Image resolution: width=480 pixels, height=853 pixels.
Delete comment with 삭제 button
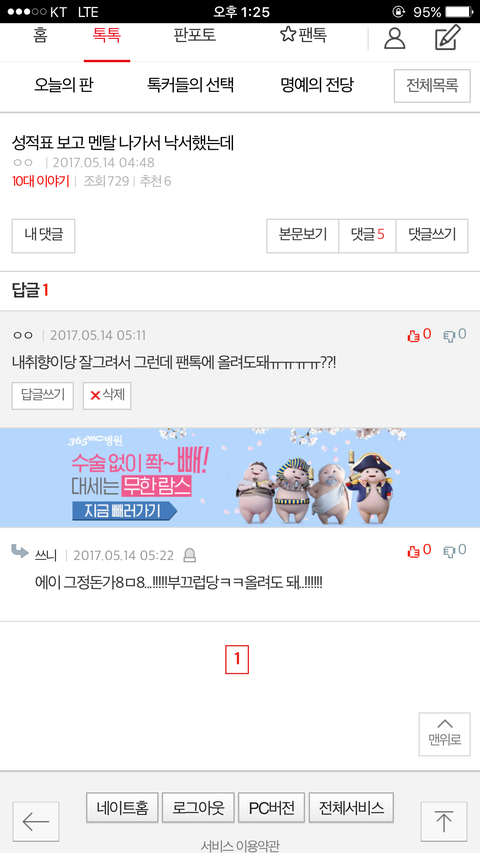[107, 395]
